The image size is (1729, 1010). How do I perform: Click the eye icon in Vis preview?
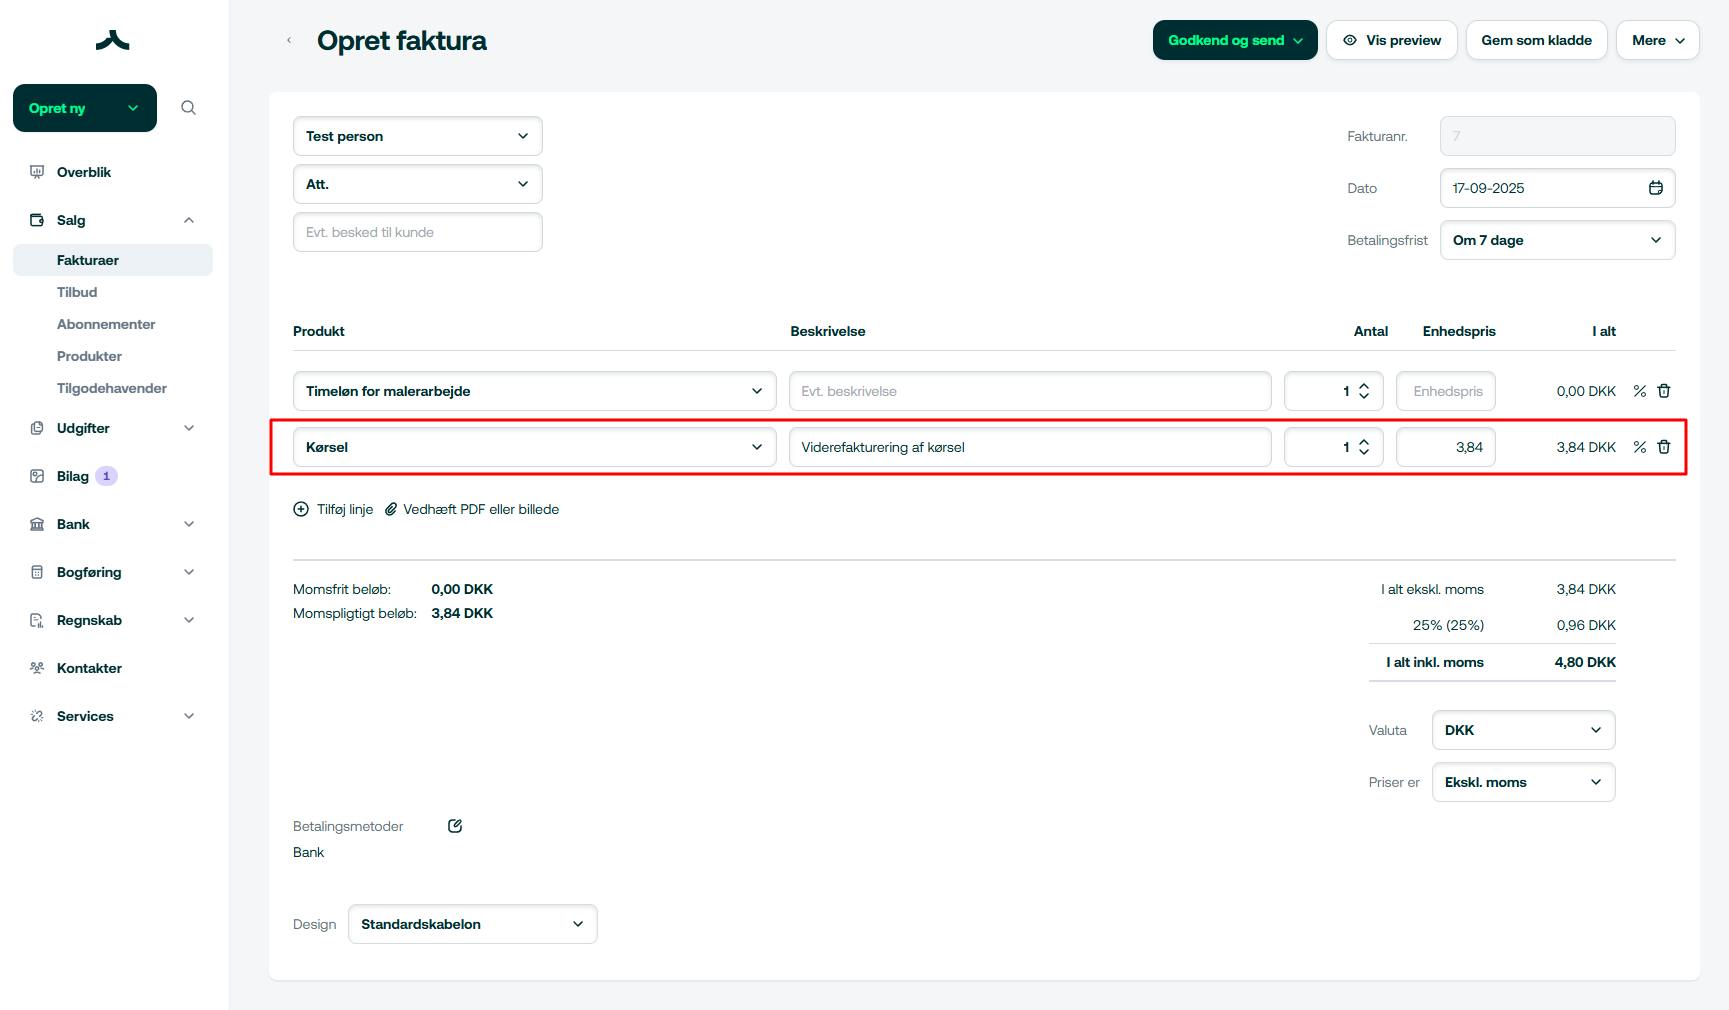1350,40
